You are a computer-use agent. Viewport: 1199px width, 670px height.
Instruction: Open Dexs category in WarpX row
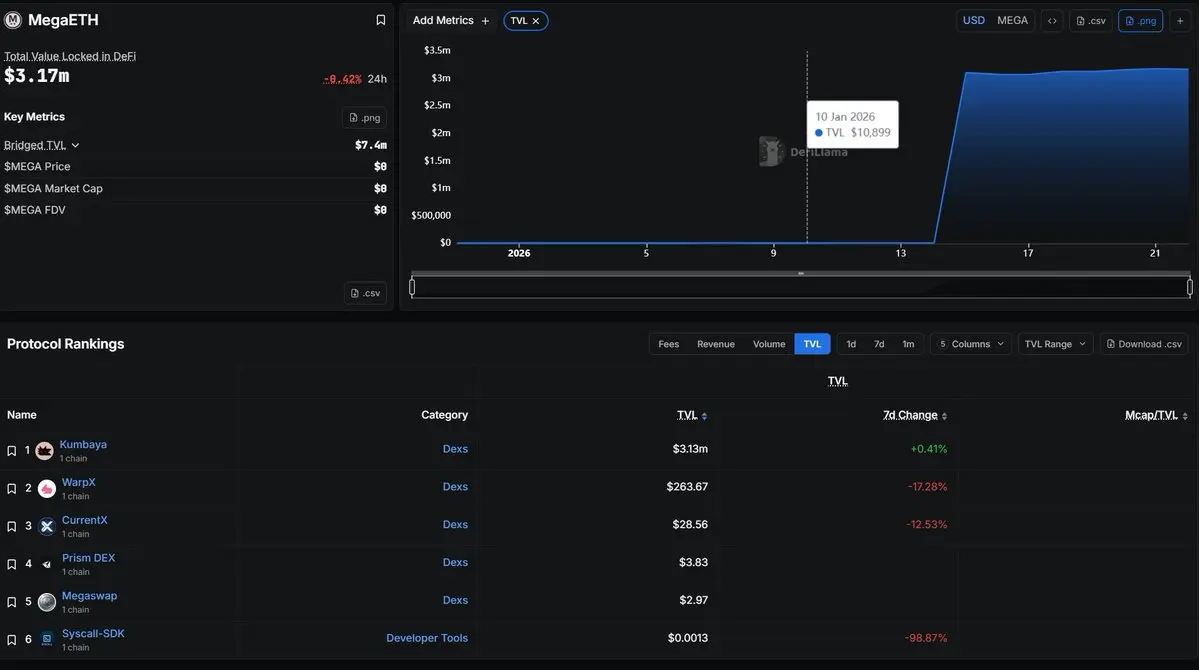(455, 486)
